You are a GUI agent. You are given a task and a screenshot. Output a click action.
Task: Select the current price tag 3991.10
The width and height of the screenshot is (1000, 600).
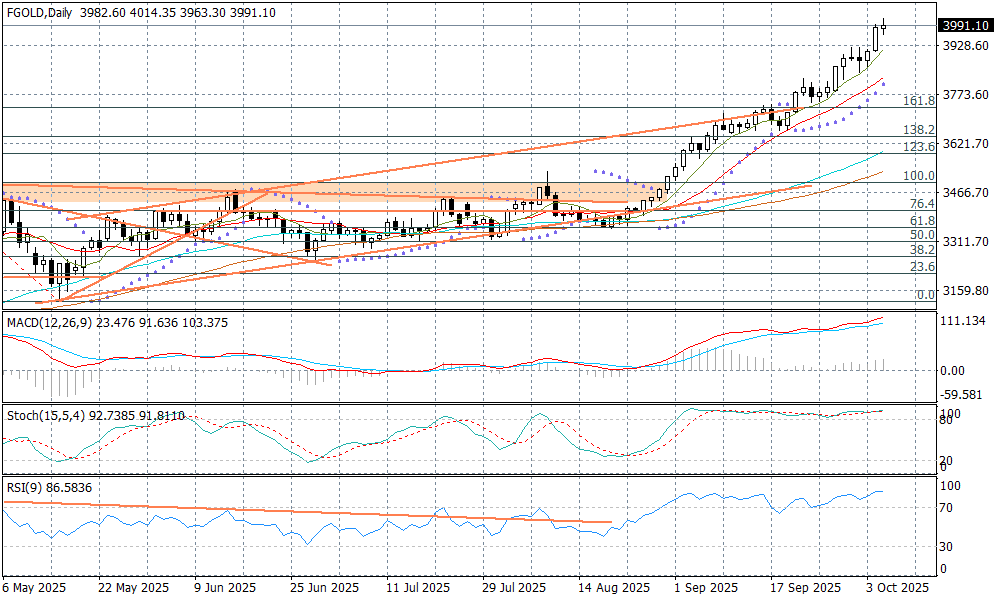click(966, 26)
